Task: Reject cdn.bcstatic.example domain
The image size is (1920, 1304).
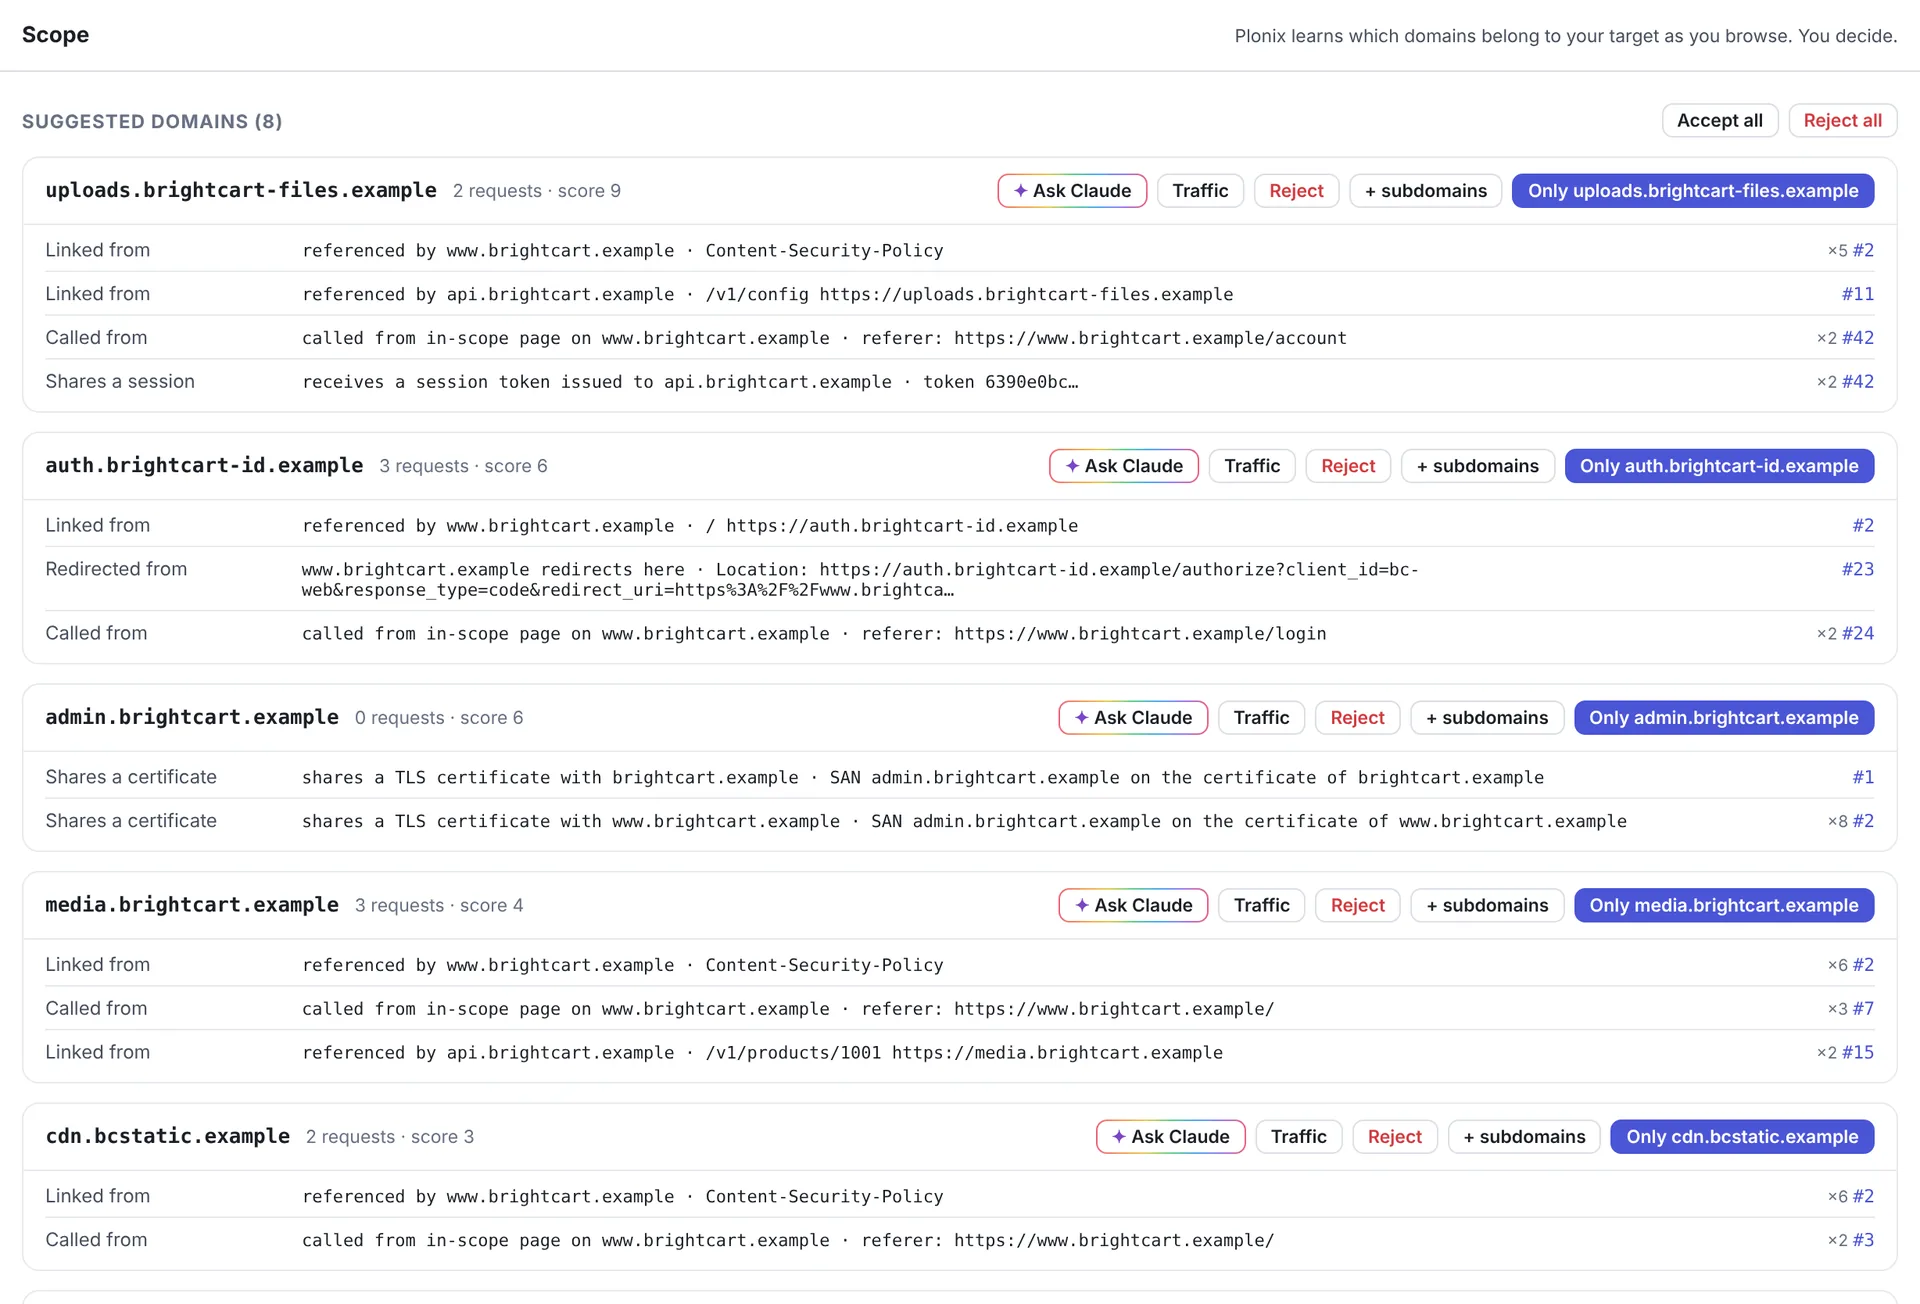Action: pyautogui.click(x=1394, y=1136)
